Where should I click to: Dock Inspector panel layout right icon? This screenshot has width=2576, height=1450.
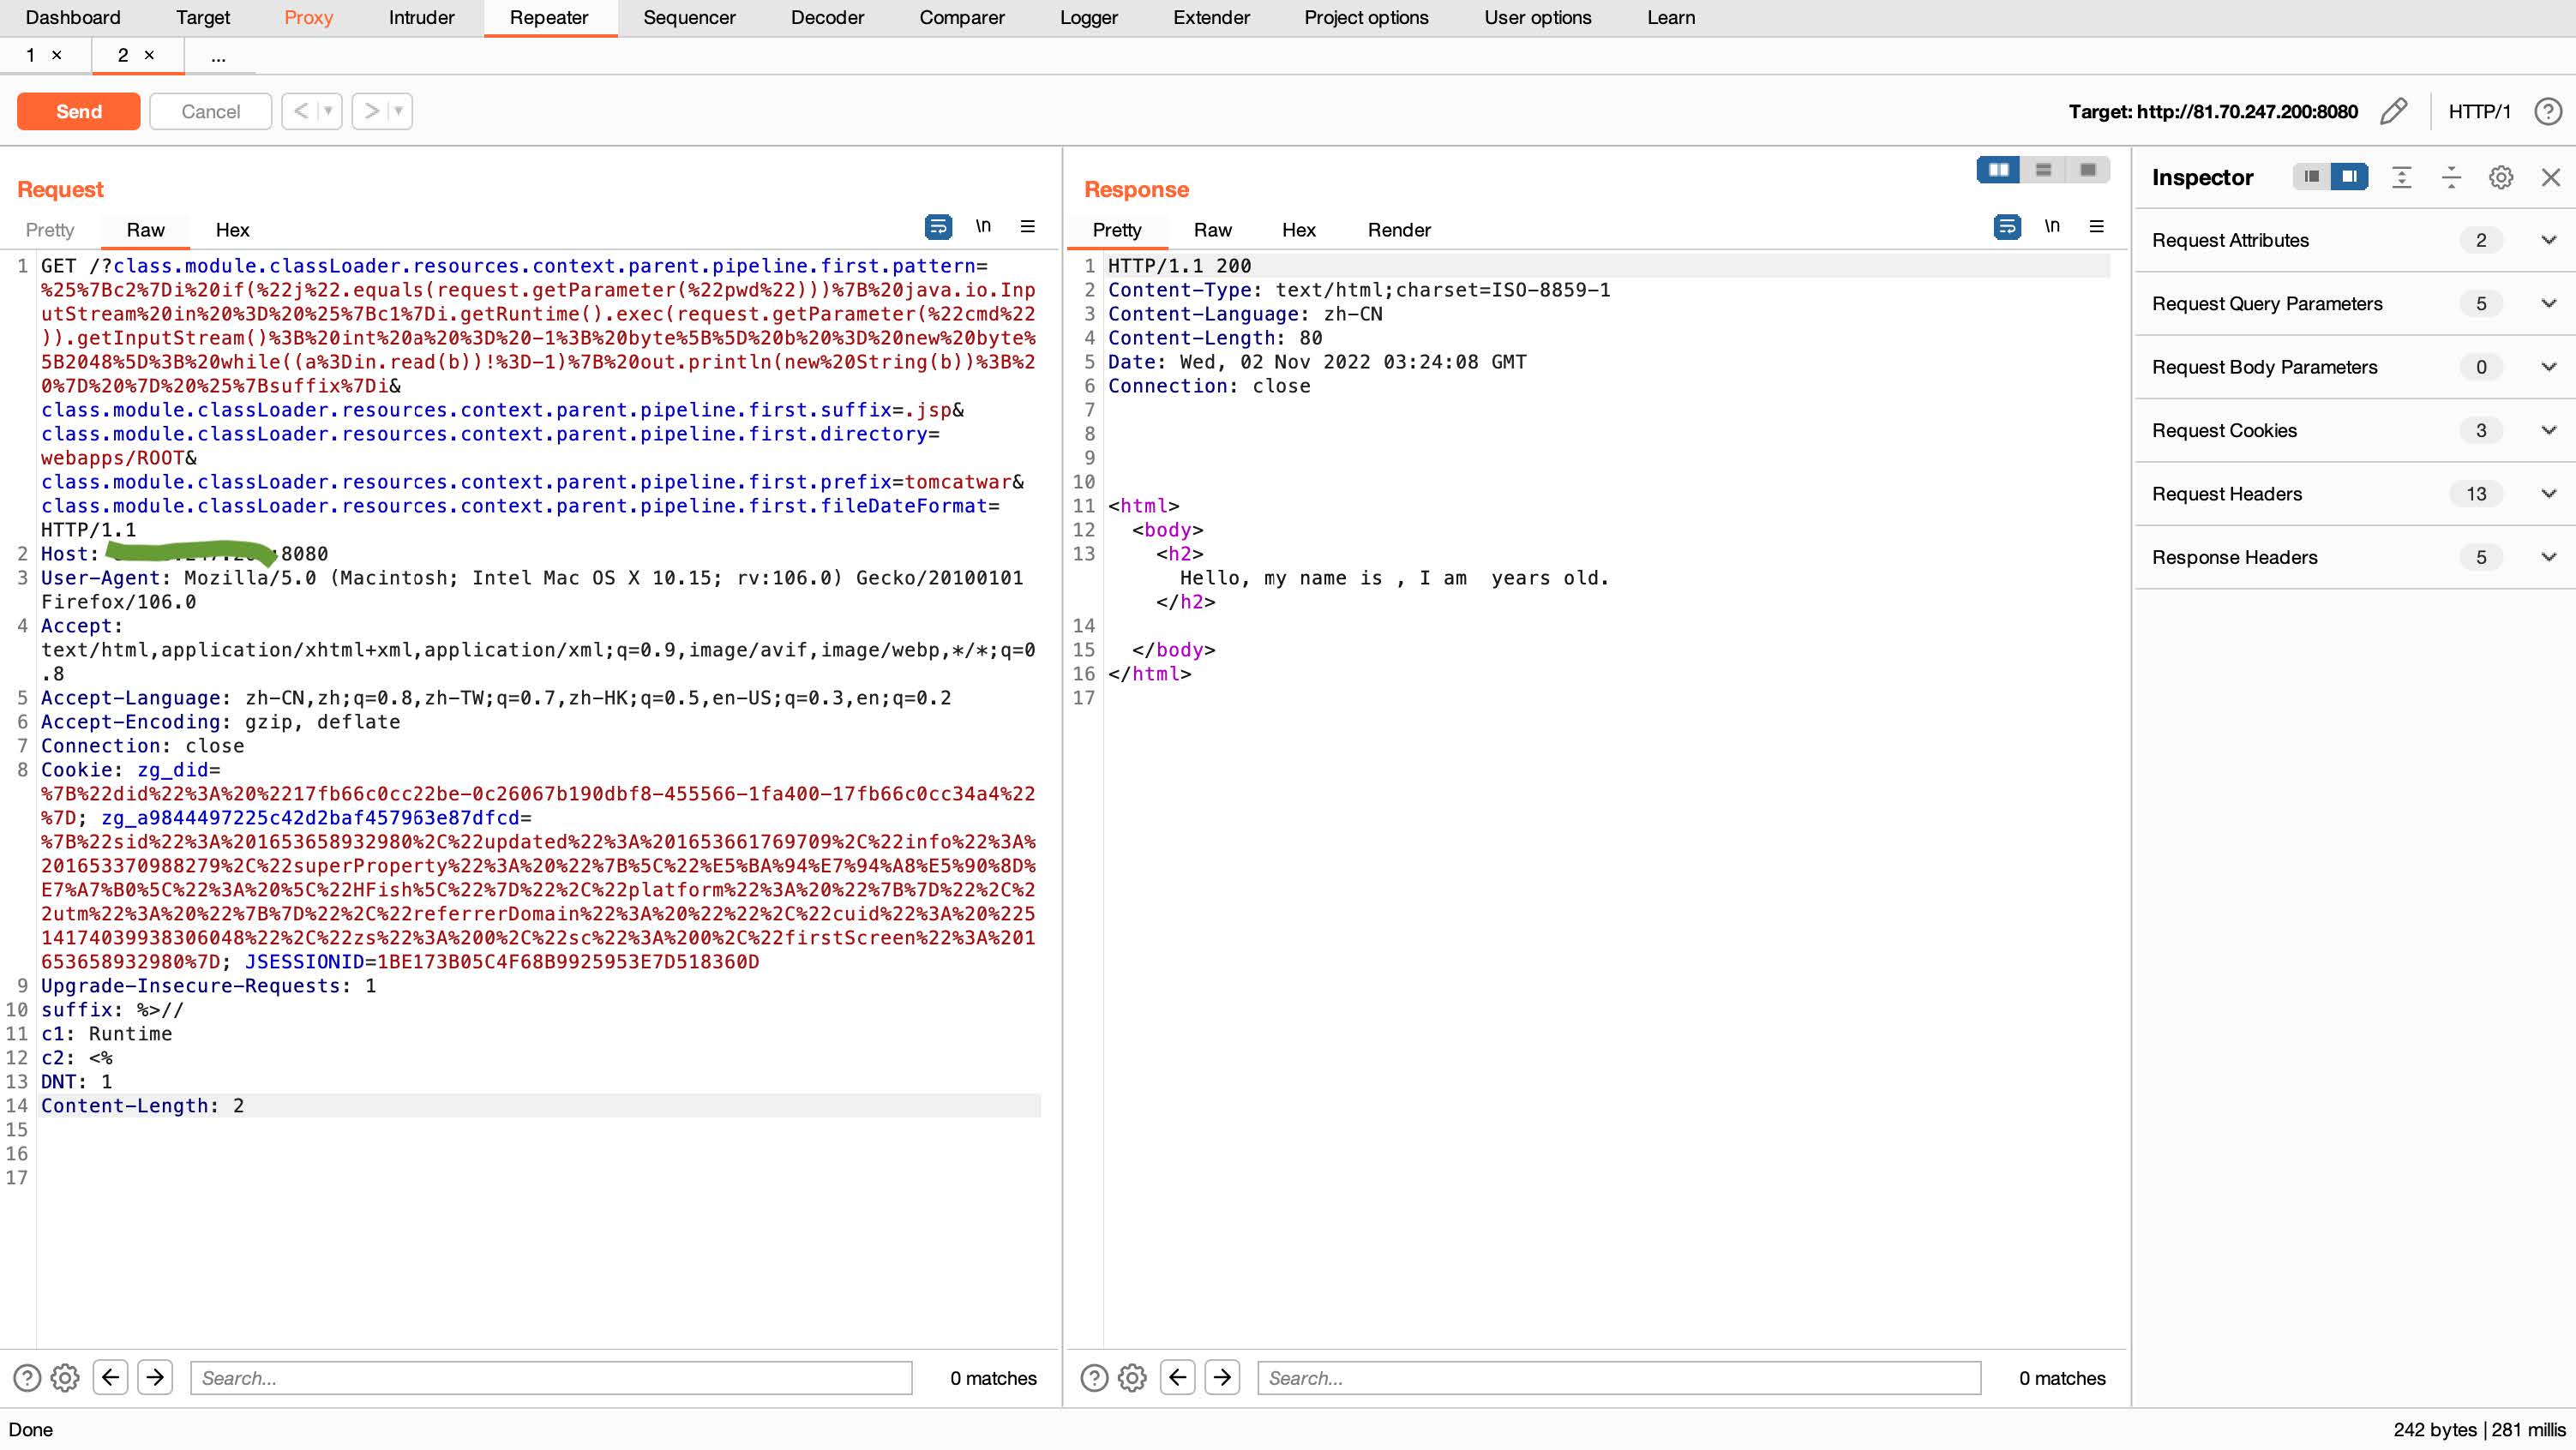pyautogui.click(x=2349, y=177)
